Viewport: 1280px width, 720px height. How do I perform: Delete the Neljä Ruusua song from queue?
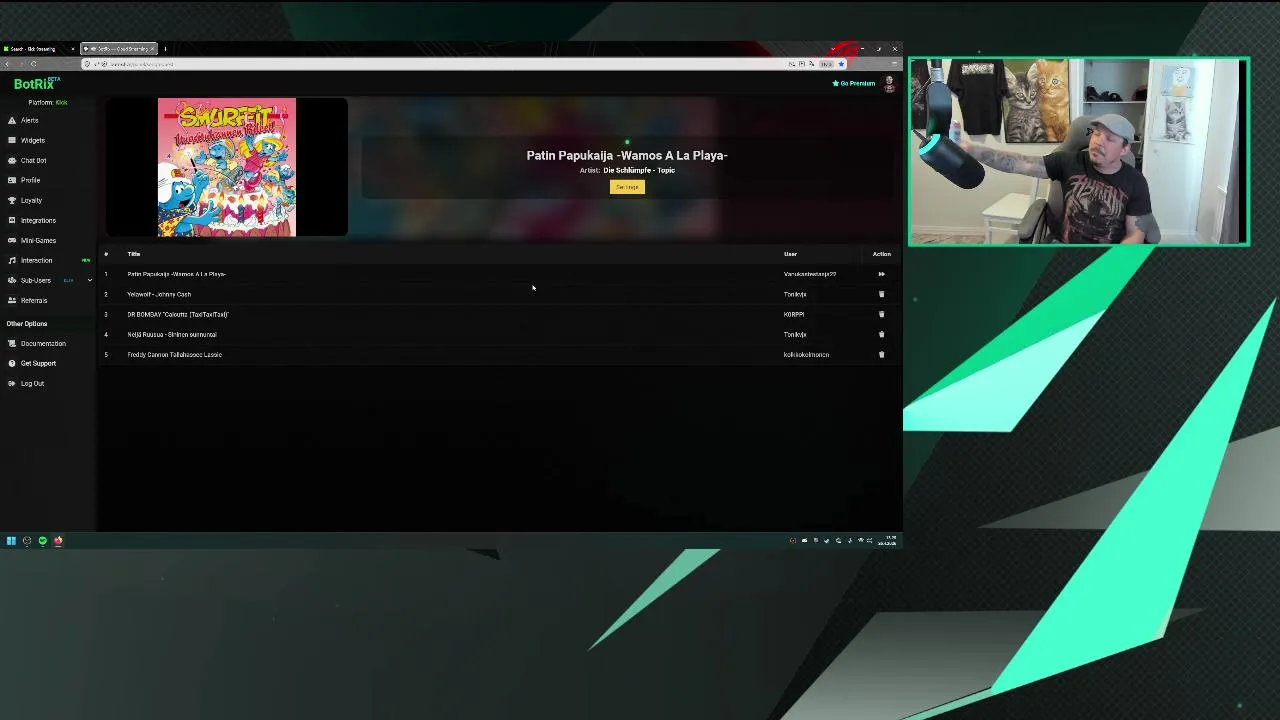pos(881,334)
